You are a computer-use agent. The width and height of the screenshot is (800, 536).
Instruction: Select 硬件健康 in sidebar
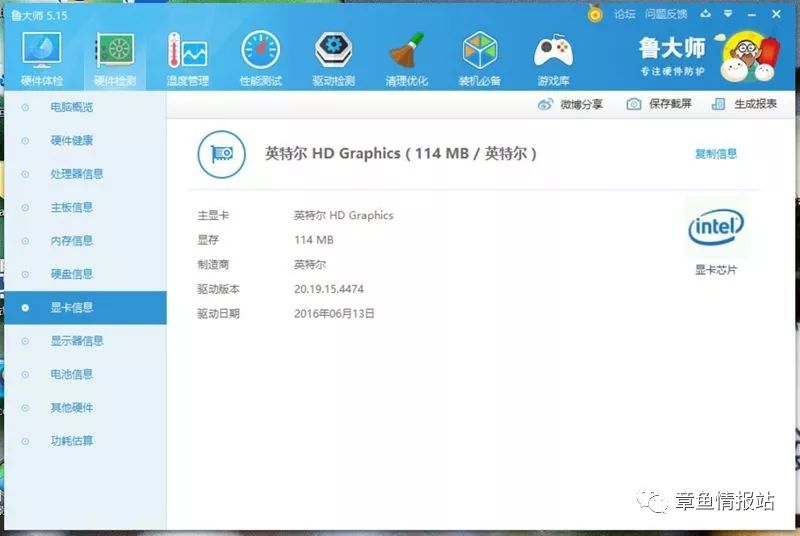click(x=85, y=141)
